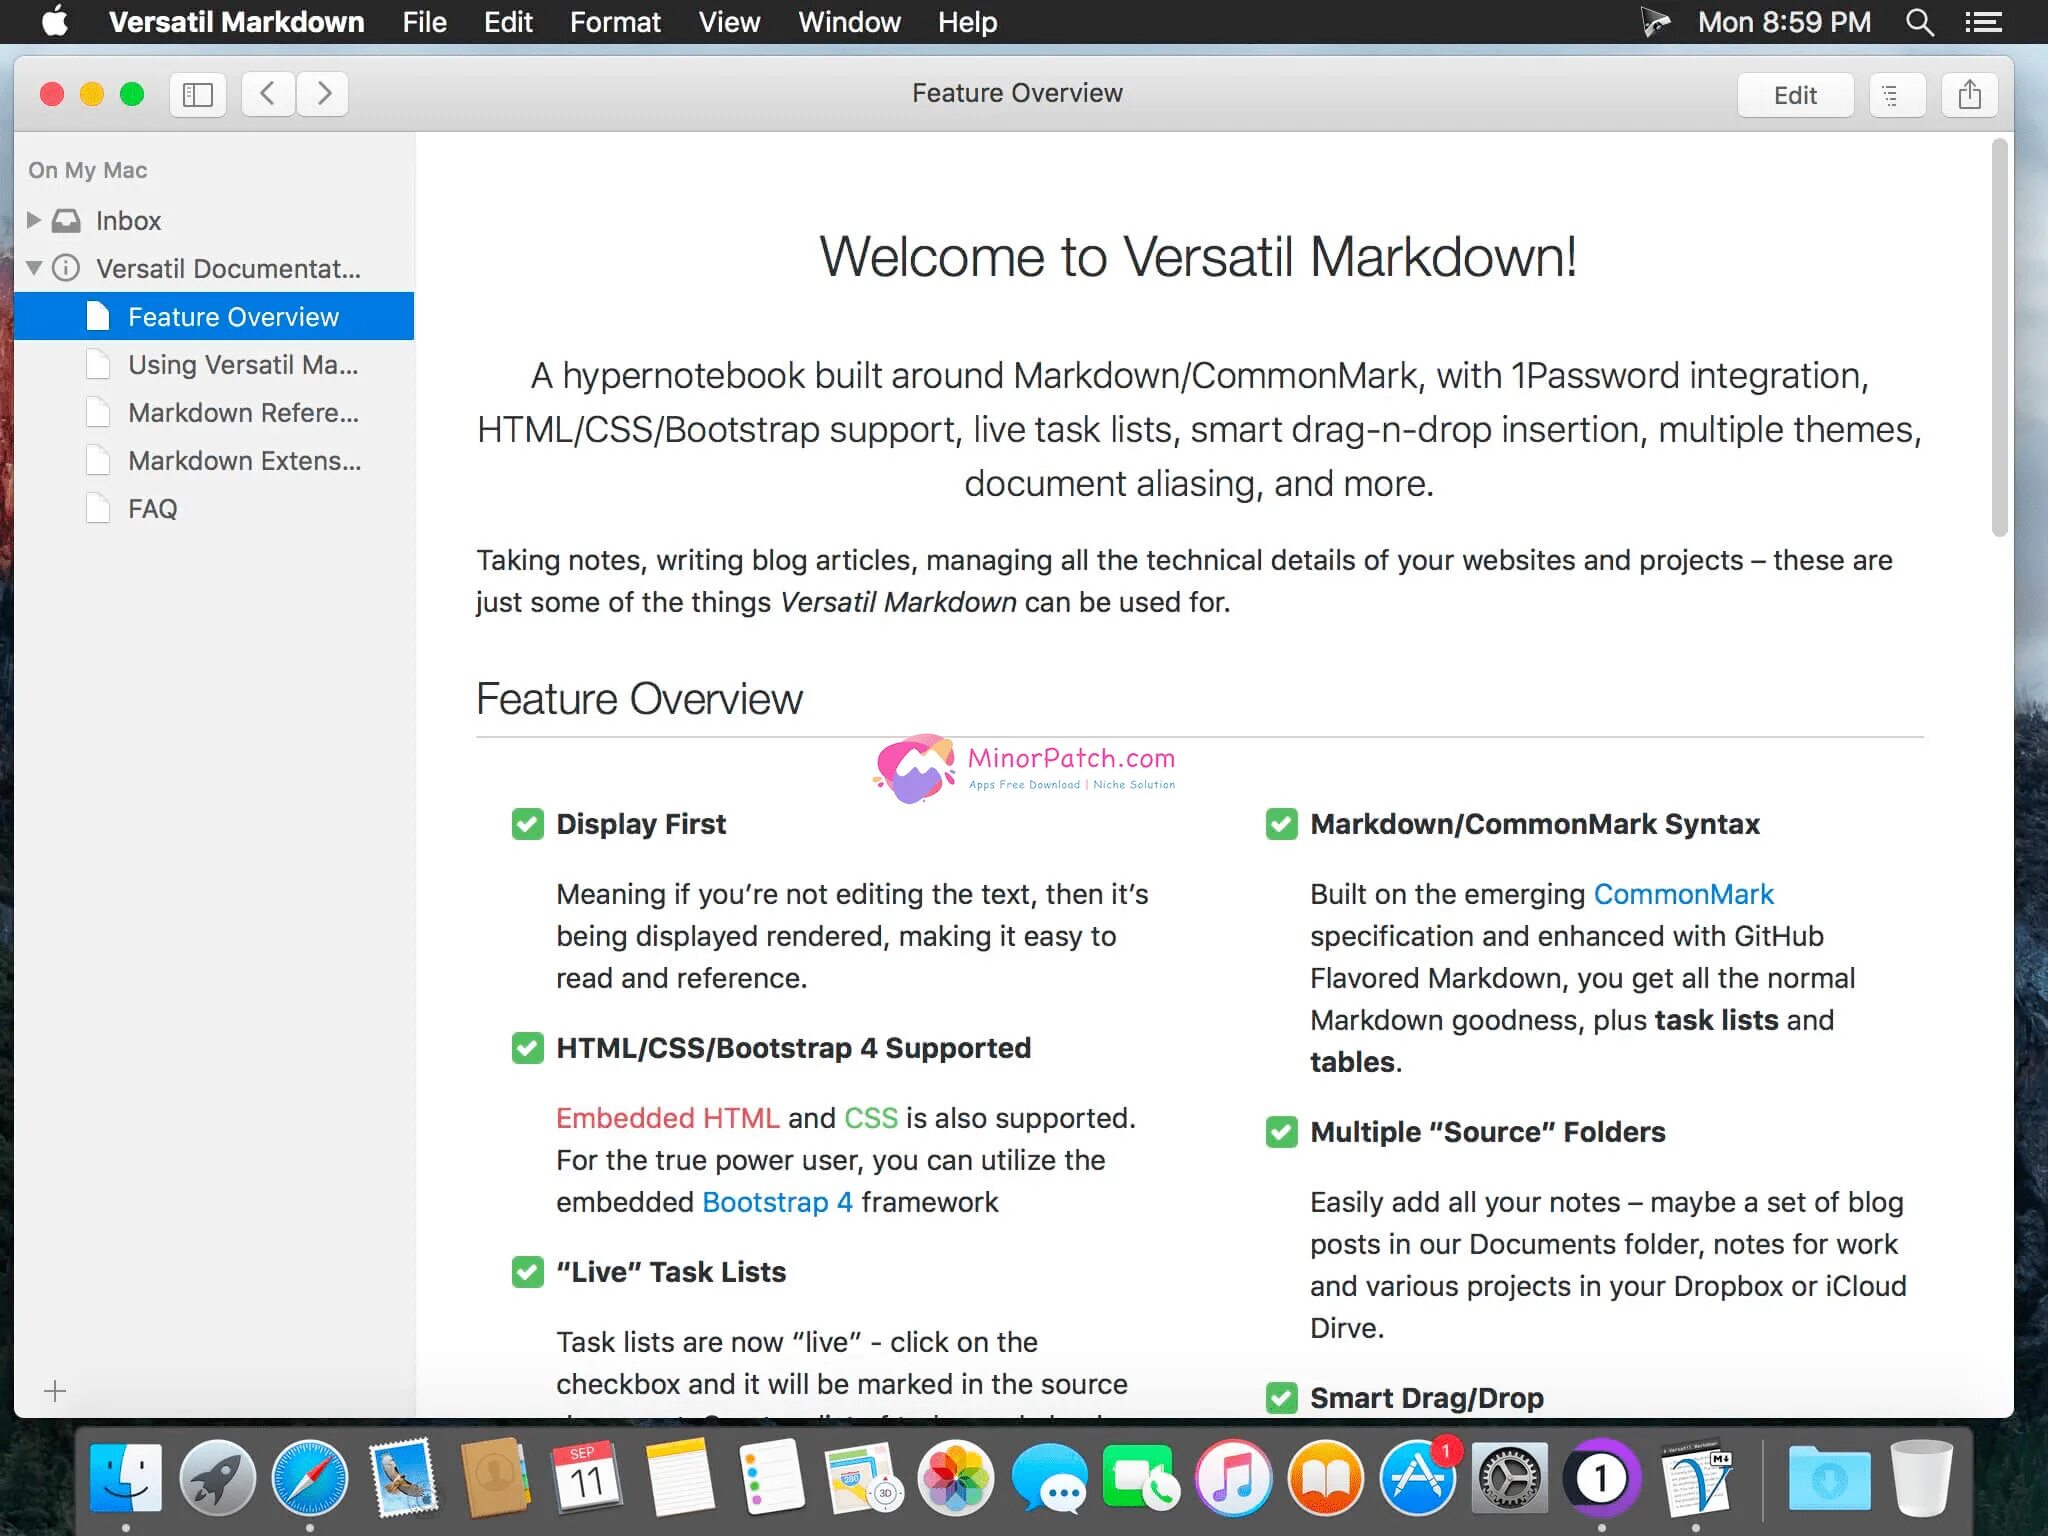Go back with the left chevron button
The height and width of the screenshot is (1536, 2048).
pos(267,95)
